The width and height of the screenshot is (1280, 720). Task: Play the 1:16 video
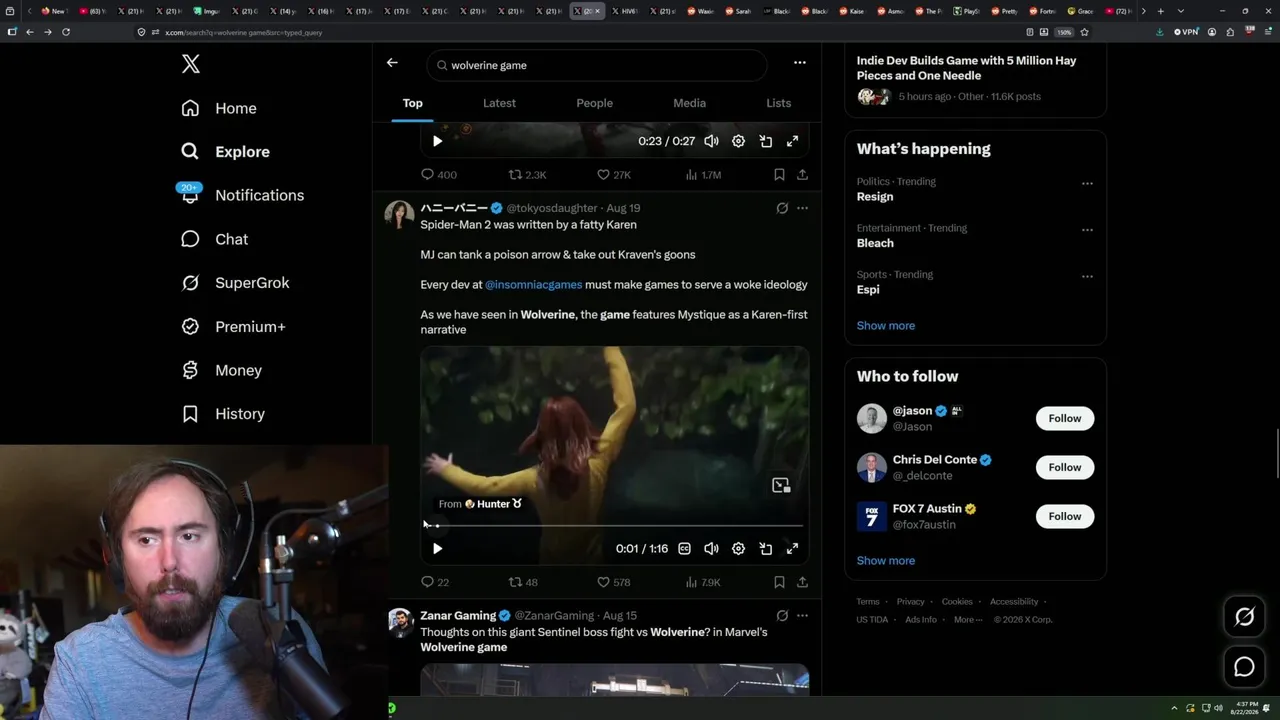coord(437,548)
